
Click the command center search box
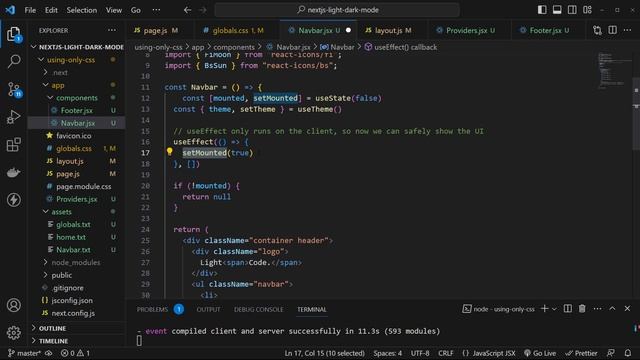(337, 10)
